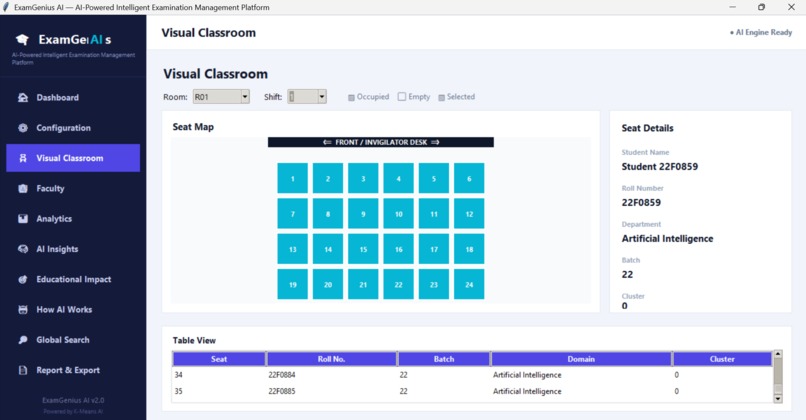This screenshot has height=420, width=806.
Task: Toggle the Empty legend checkbox
Action: click(402, 97)
